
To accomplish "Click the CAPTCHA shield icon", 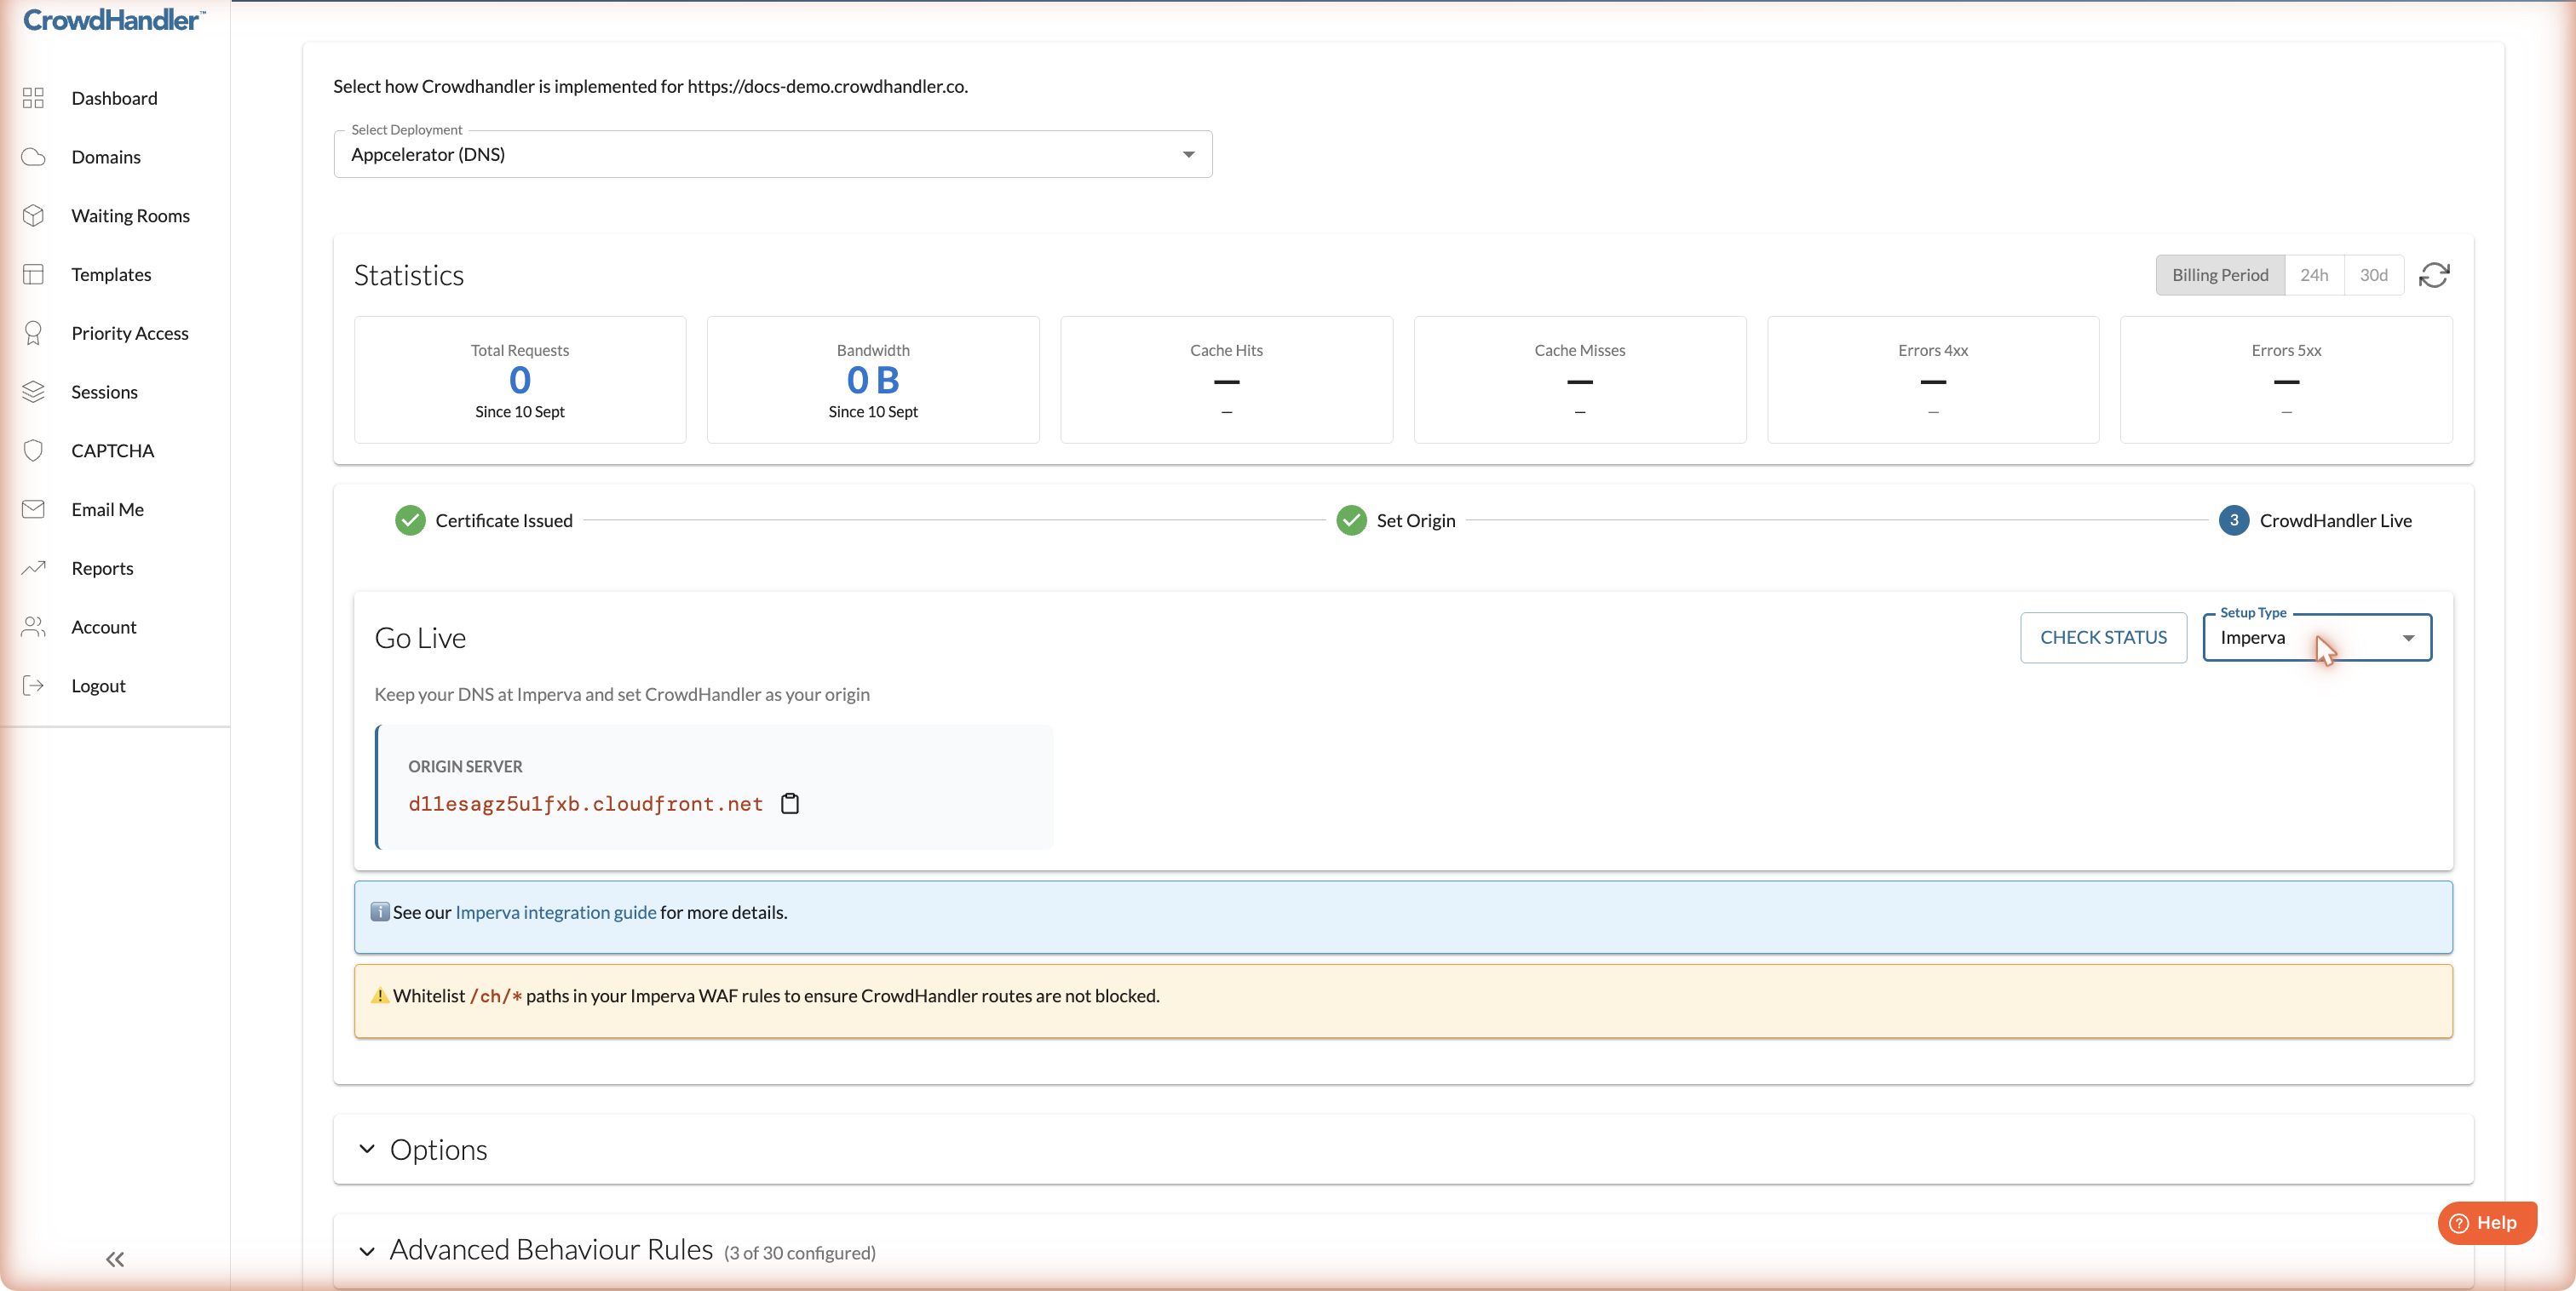I will [x=33, y=451].
